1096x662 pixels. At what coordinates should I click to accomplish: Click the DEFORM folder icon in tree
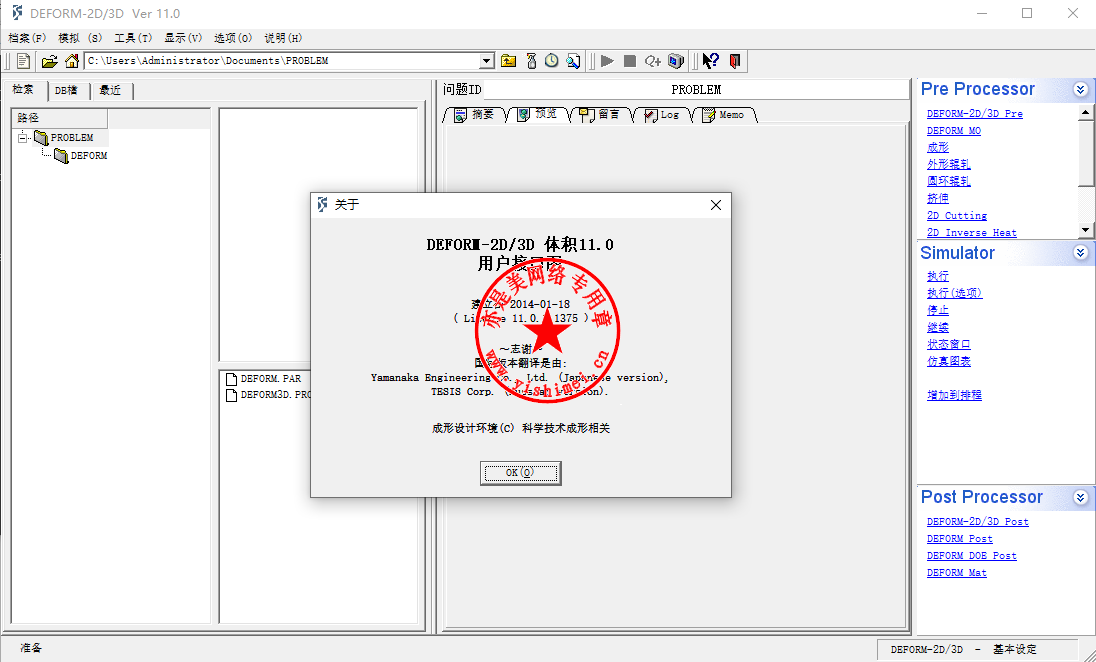coord(62,155)
